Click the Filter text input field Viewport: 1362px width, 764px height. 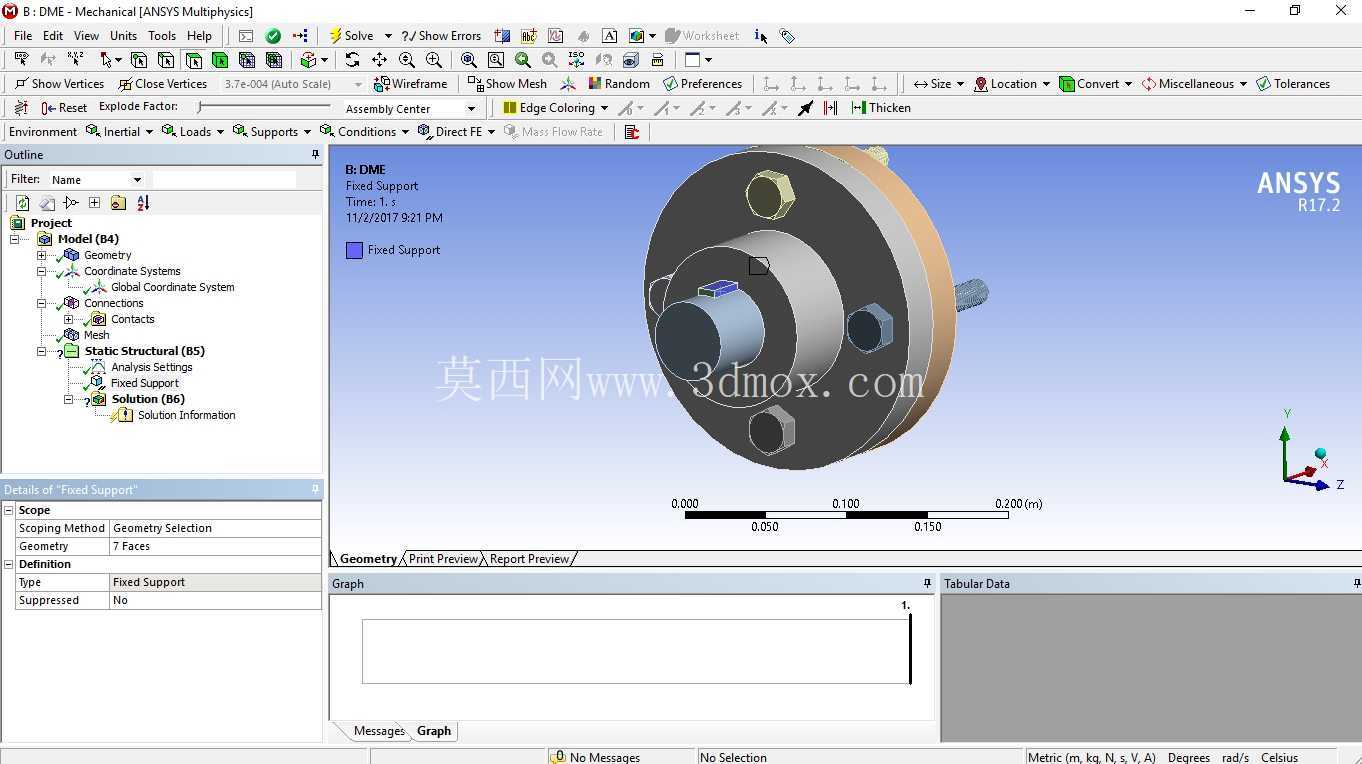(224, 180)
